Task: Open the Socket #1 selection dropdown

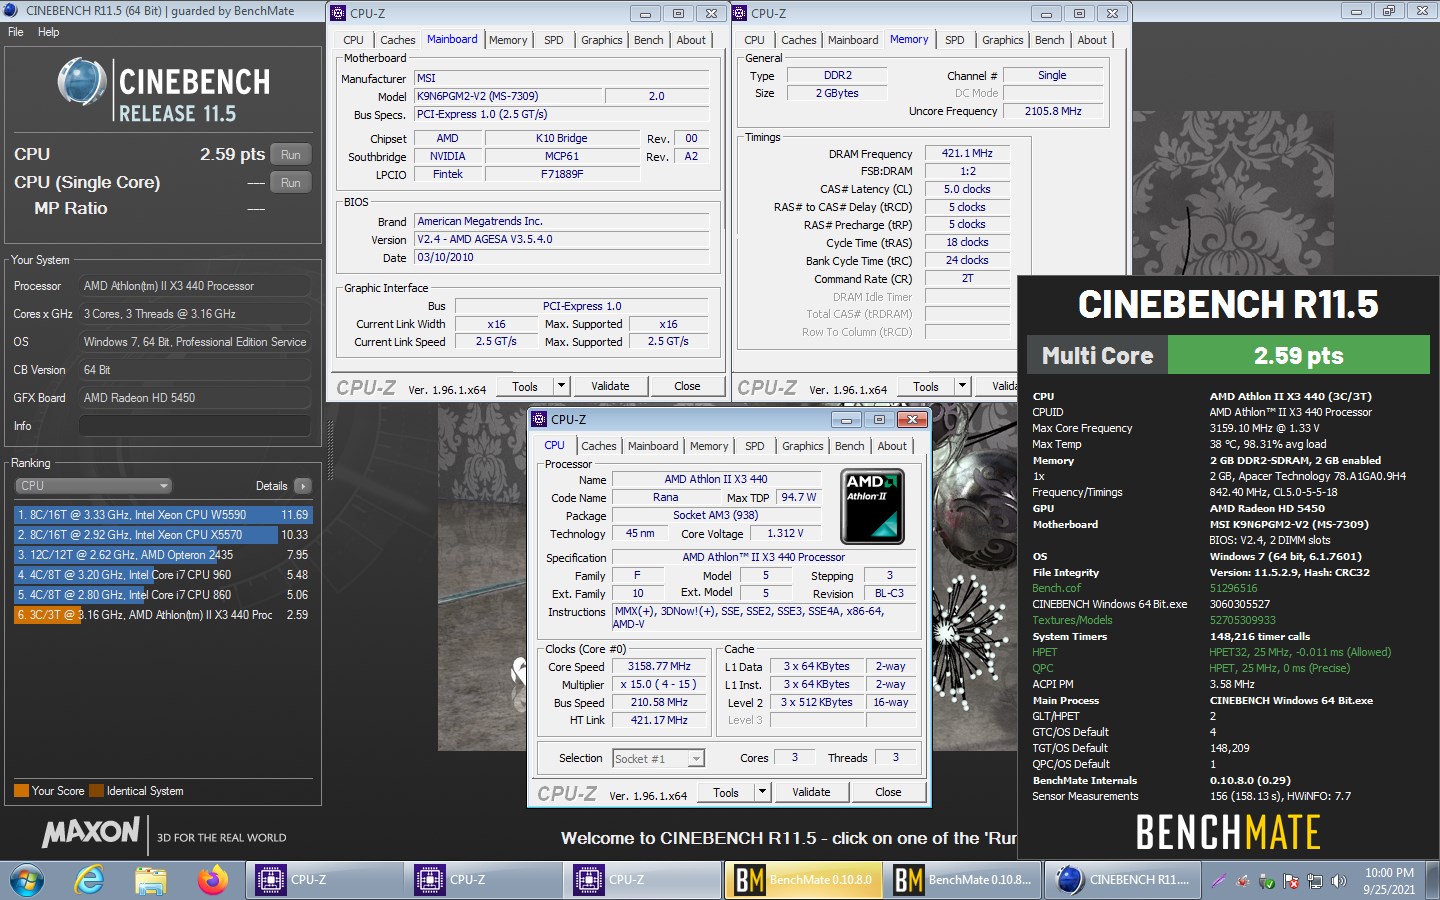Action: pos(659,759)
